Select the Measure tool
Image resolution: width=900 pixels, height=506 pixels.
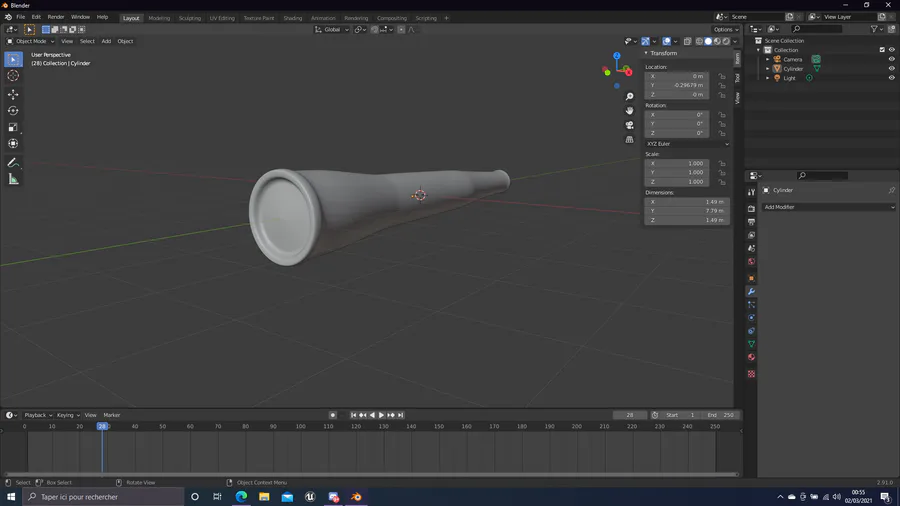[13, 180]
